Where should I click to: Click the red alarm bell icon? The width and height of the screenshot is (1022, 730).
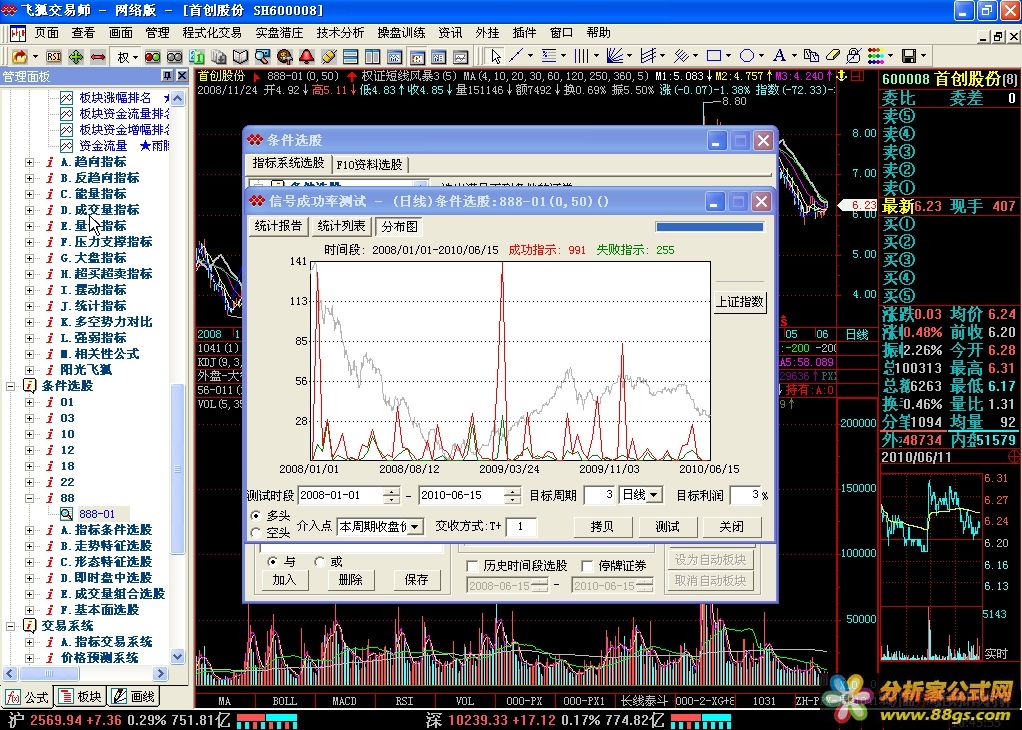306,57
